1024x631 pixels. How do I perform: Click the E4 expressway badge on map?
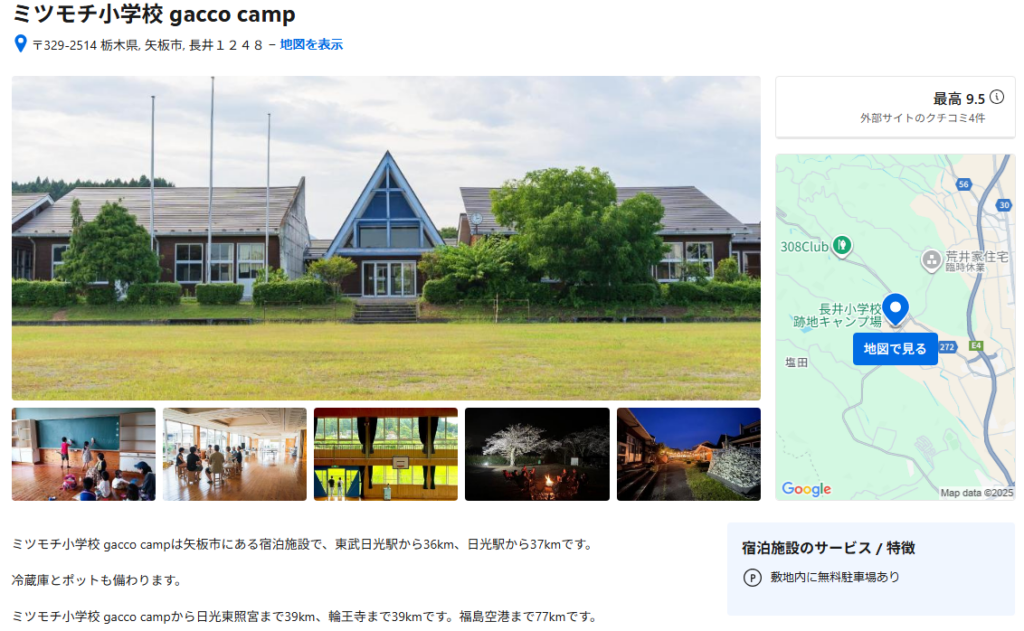pos(976,346)
